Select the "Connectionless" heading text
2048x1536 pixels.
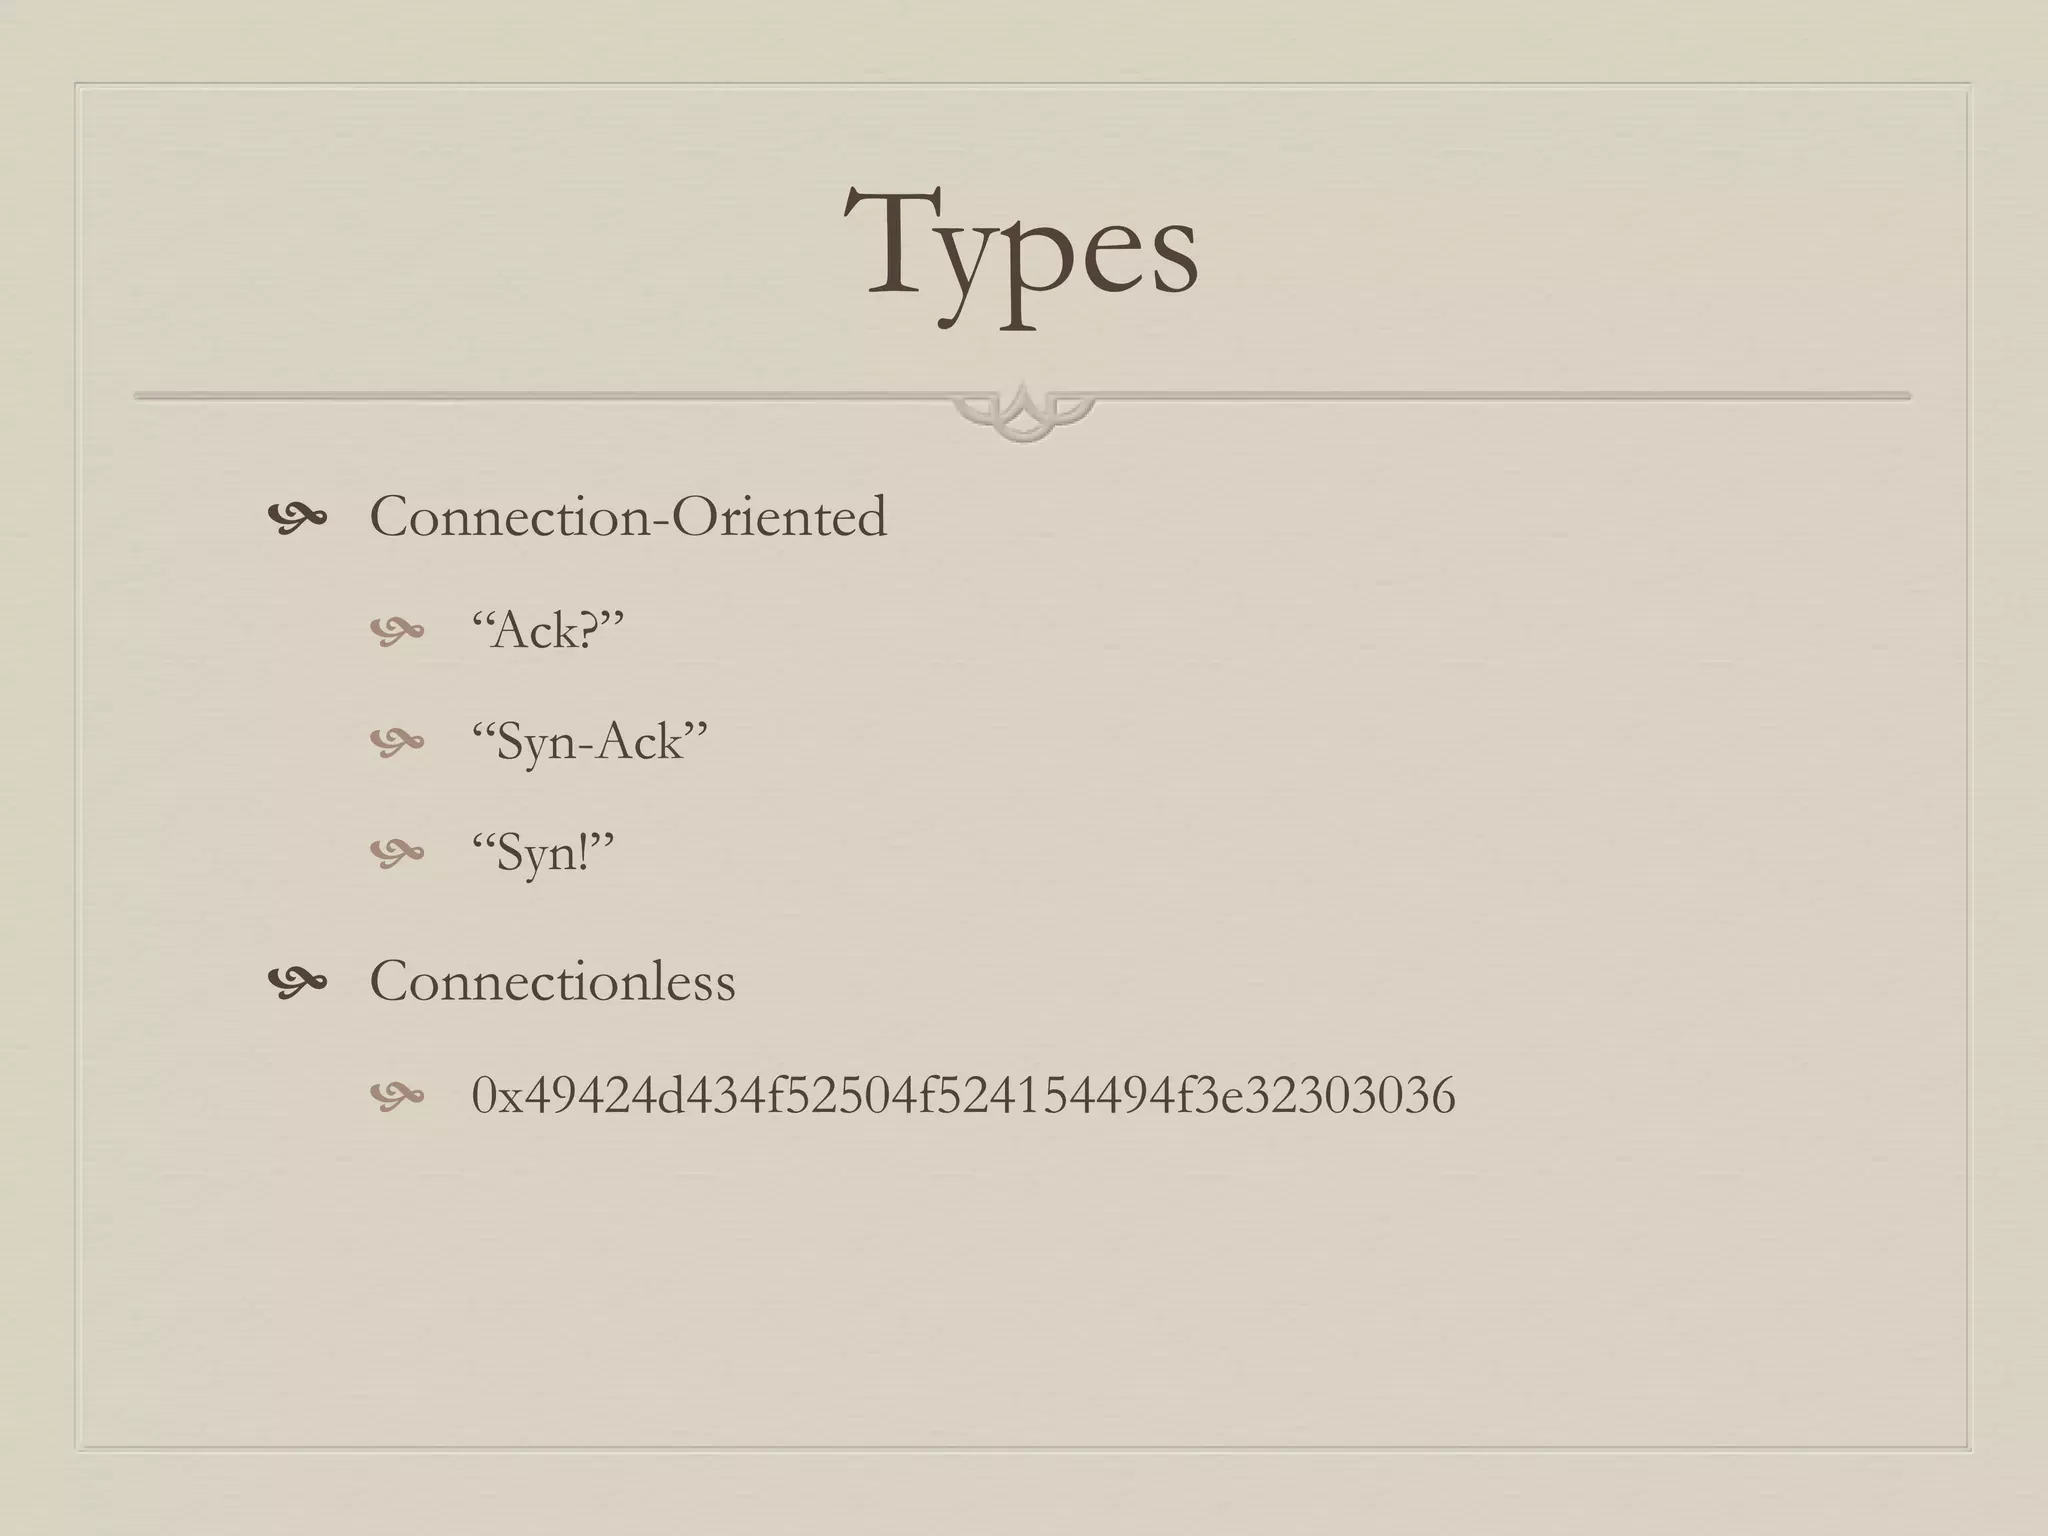552,981
